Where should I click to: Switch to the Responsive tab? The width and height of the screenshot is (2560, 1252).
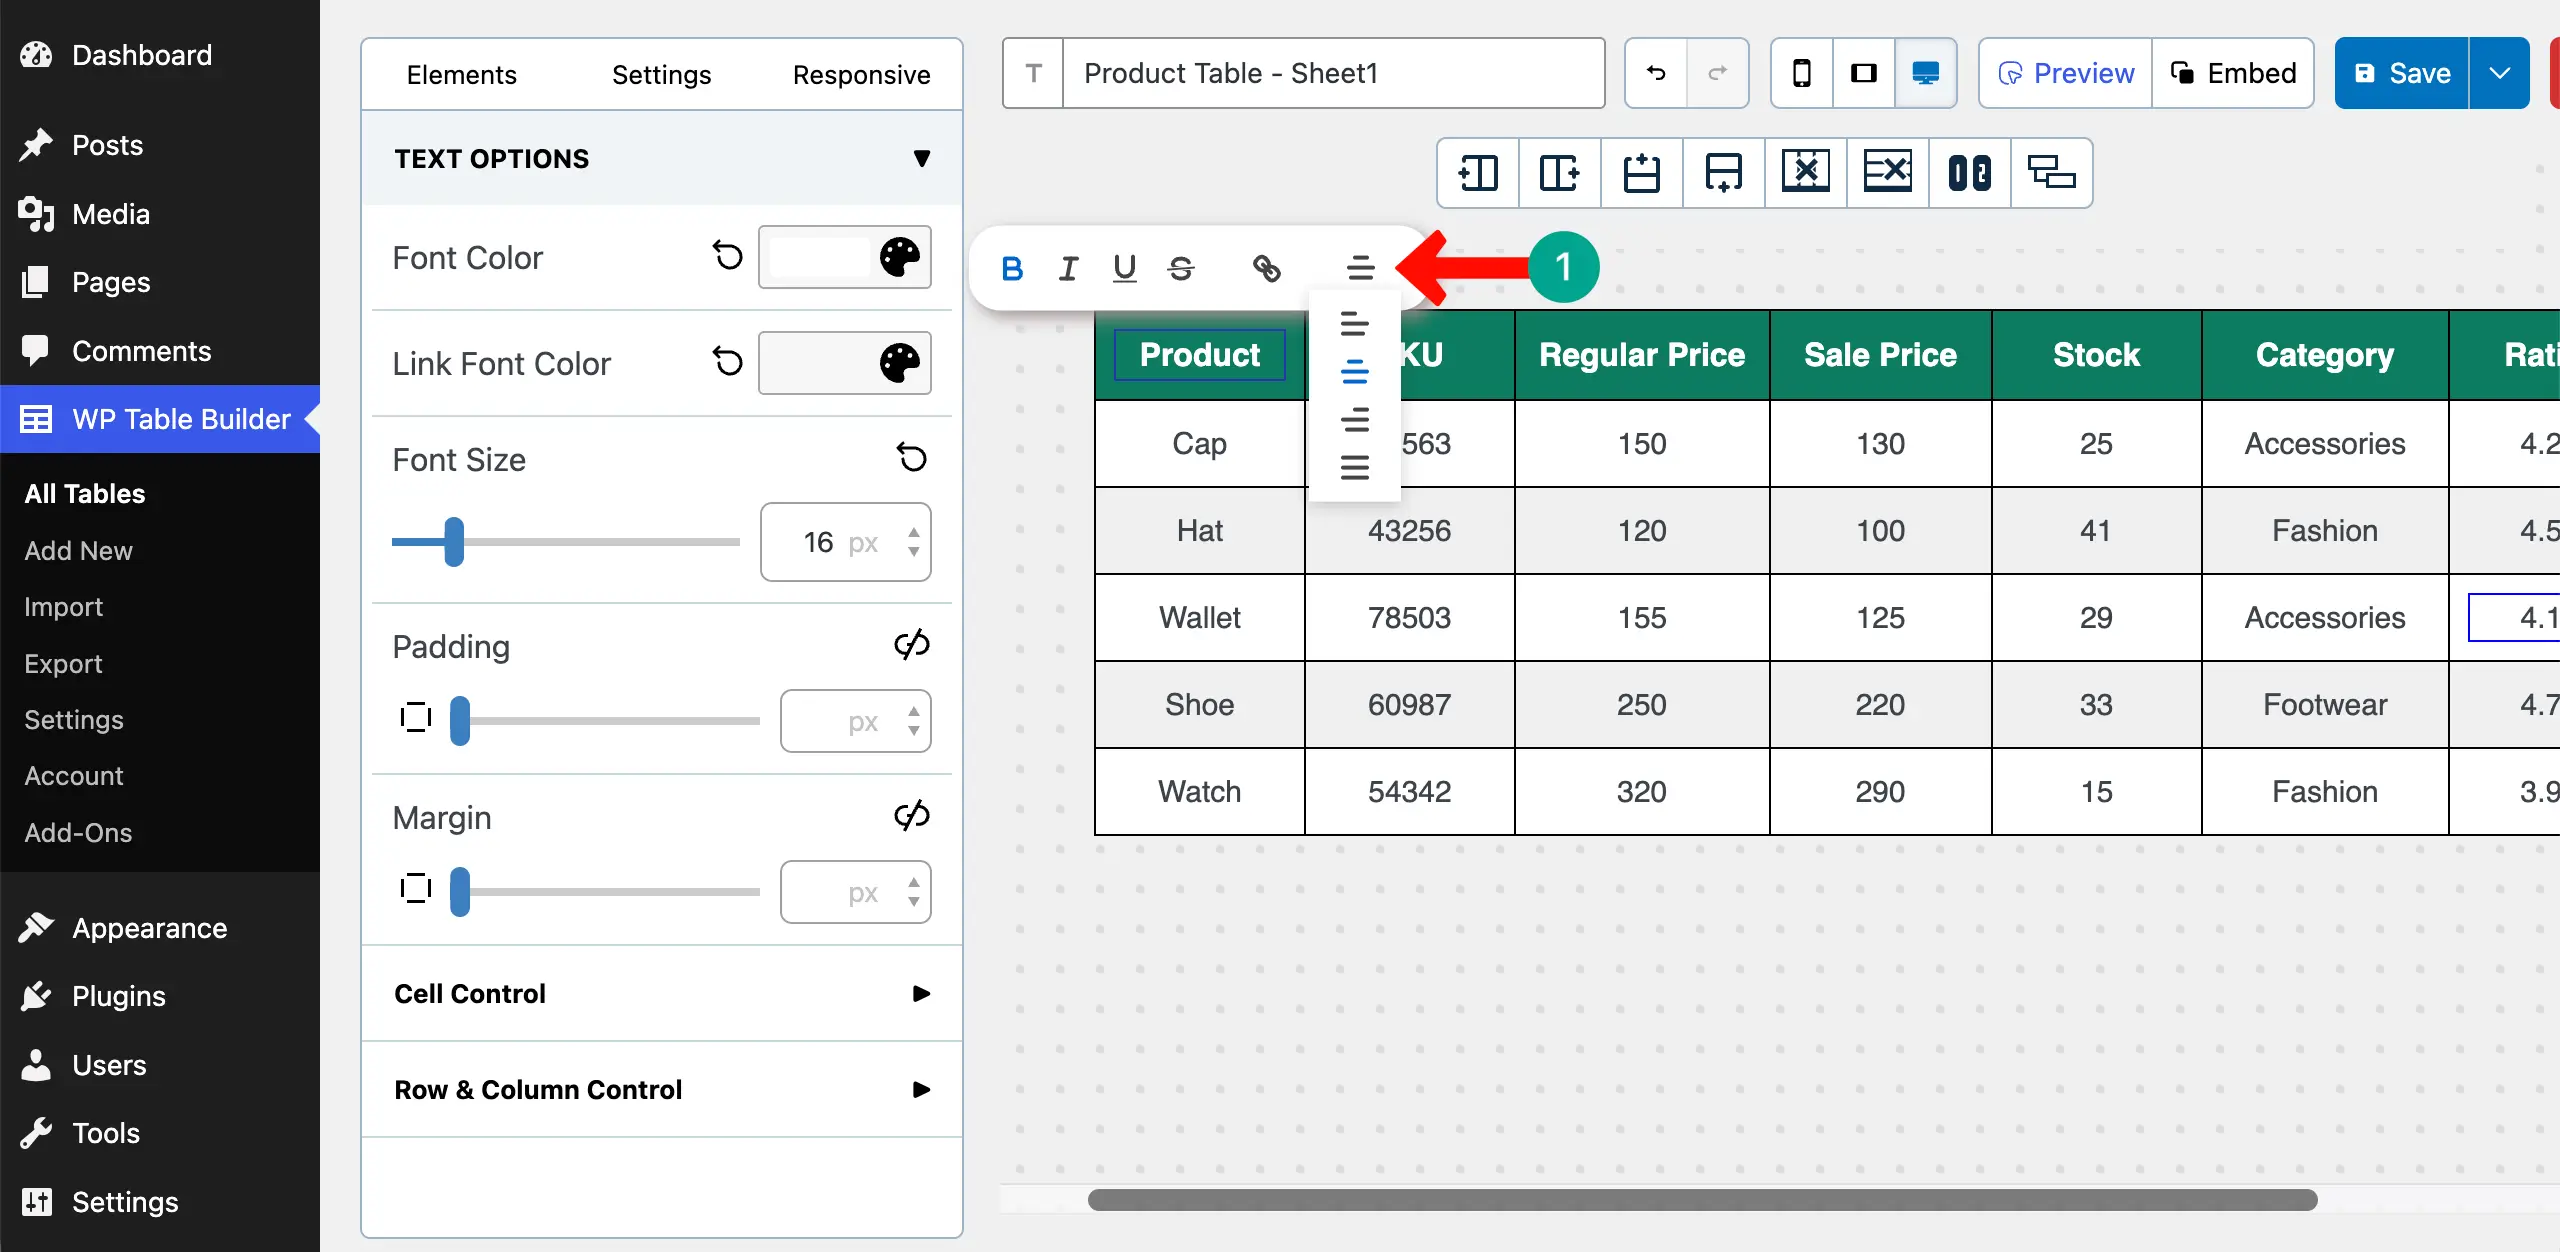861,75
